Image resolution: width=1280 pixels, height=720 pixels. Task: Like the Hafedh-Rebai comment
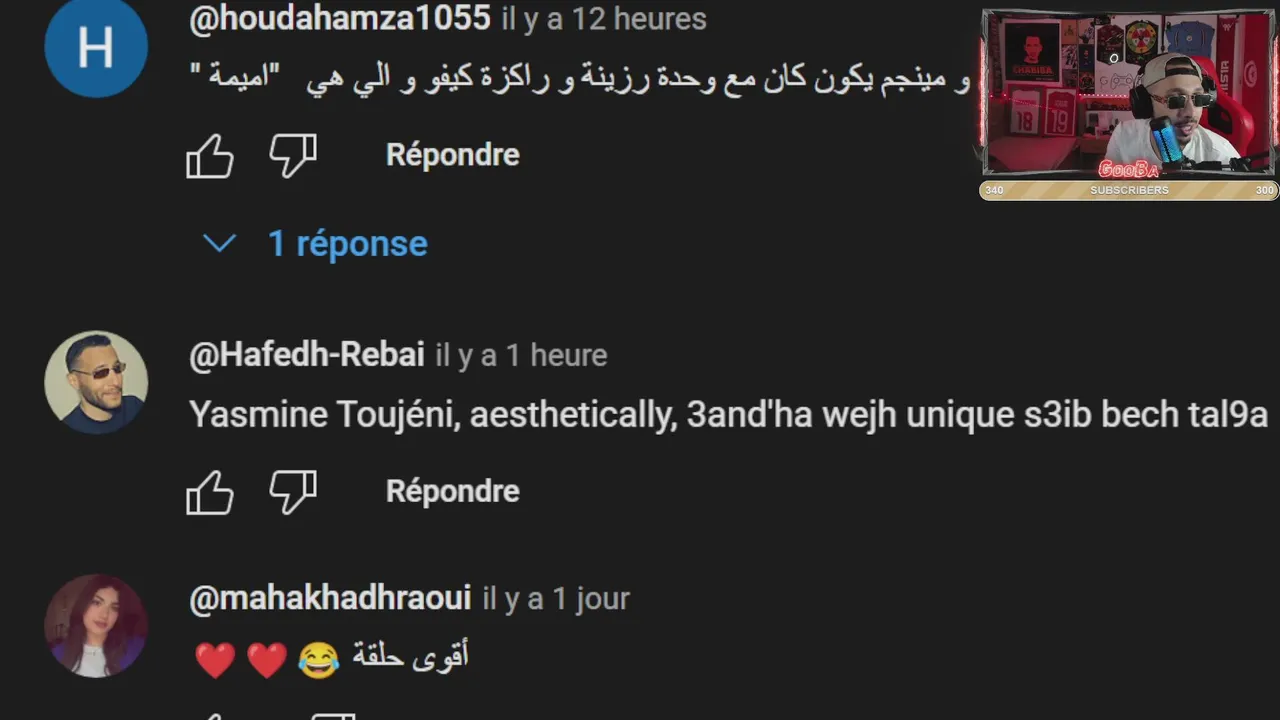(x=210, y=492)
